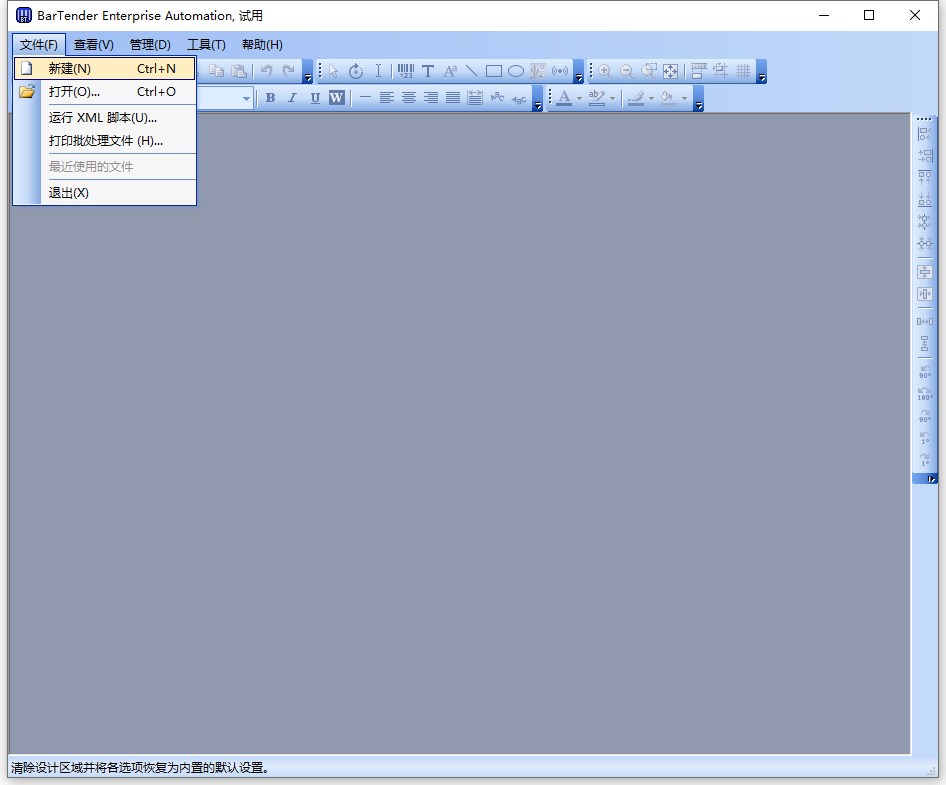
Task: Select the diagonal Line drawing tool
Action: 472,71
